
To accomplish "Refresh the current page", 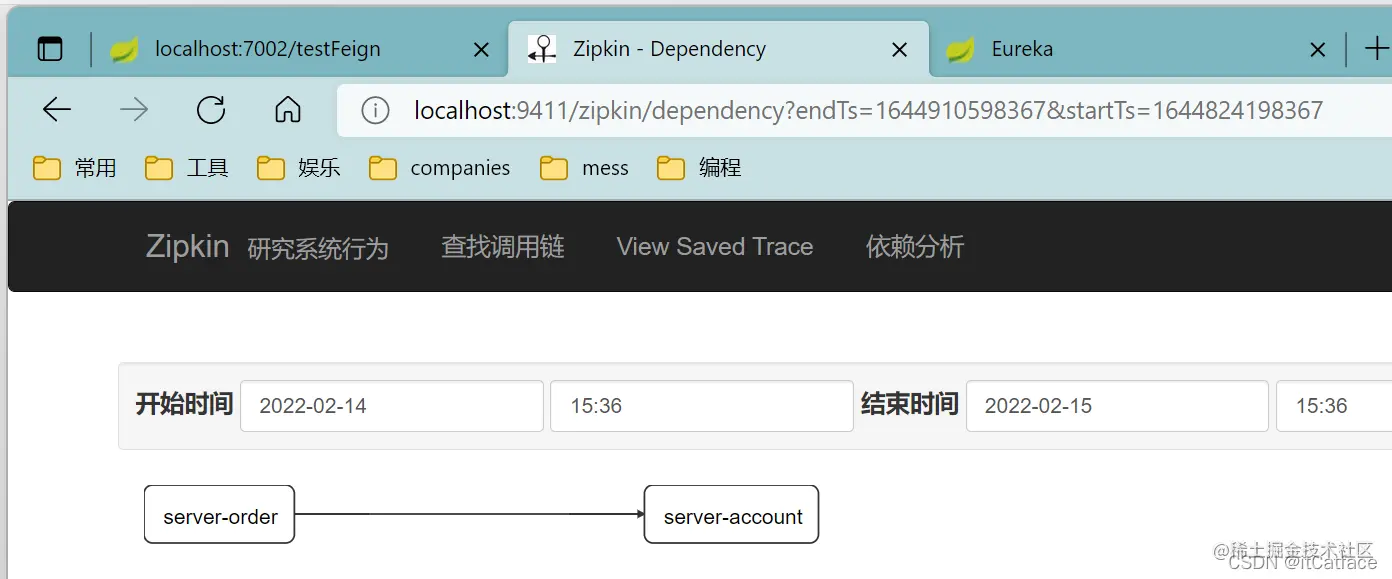I will coord(211,110).
